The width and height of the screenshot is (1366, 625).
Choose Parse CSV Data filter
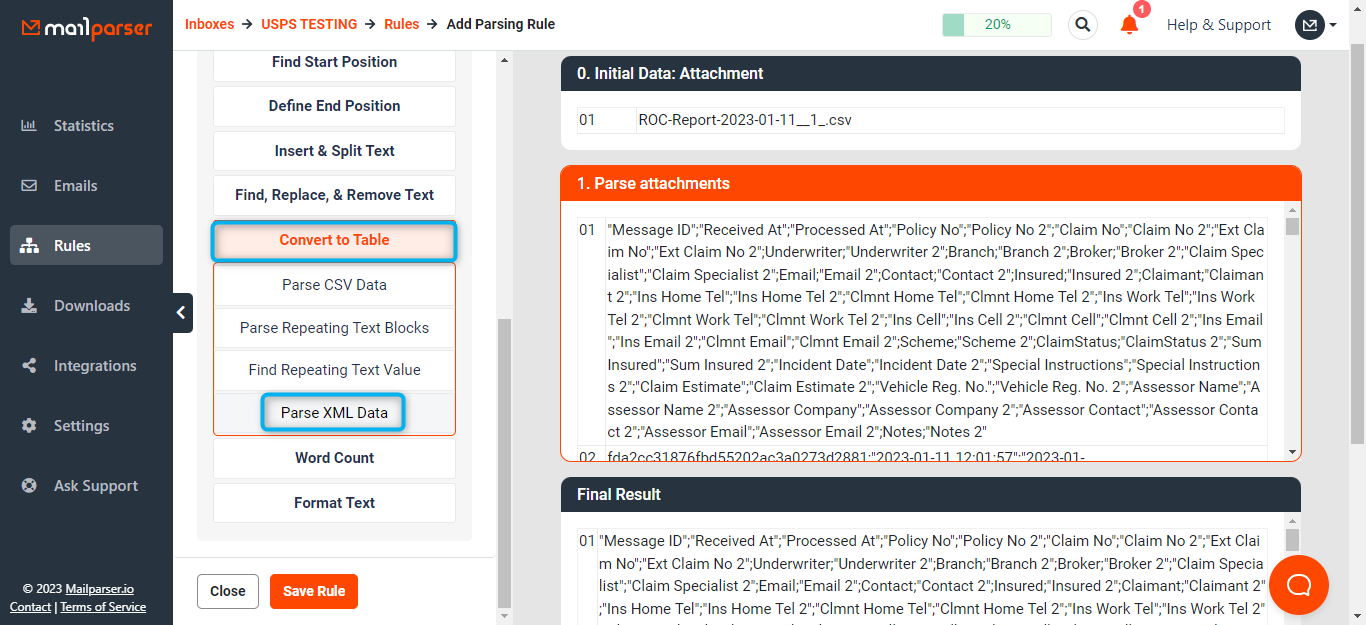pos(334,285)
